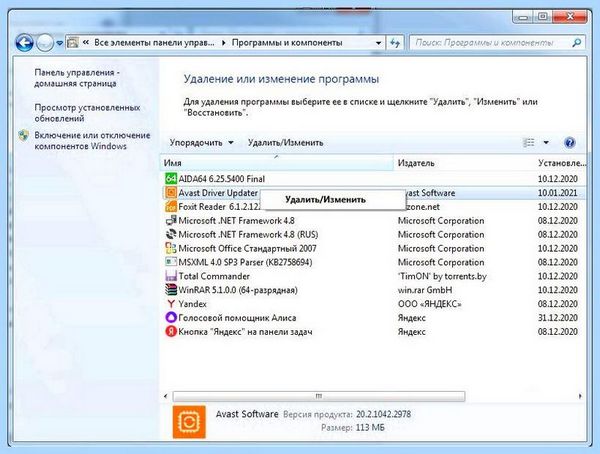Click Удалить/Изменить toolbar button
Image resolution: width=600 pixels, height=454 pixels.
point(285,142)
